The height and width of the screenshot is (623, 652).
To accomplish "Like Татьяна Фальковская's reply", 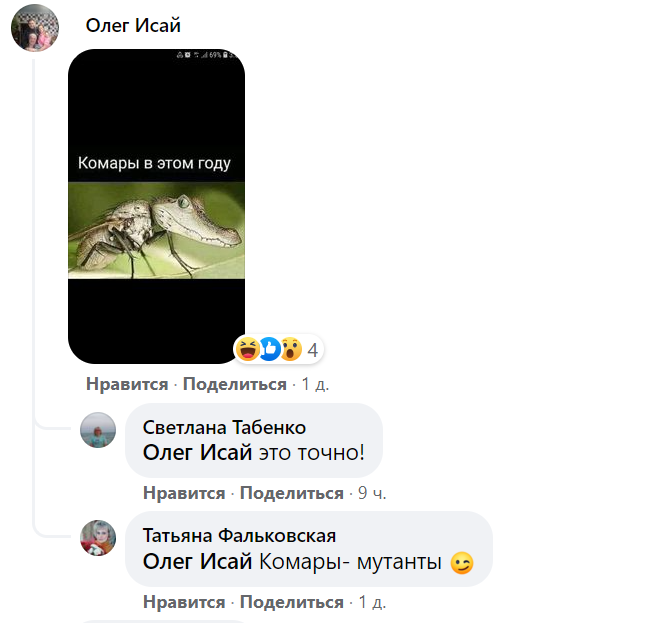I will pyautogui.click(x=184, y=602).
